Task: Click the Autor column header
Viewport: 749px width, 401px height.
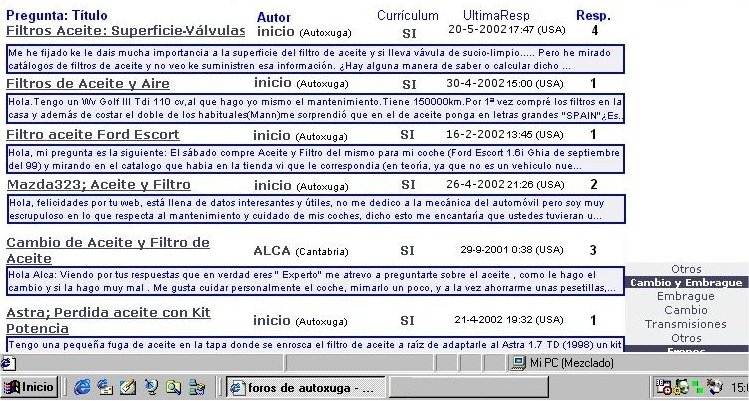Action: (x=274, y=17)
